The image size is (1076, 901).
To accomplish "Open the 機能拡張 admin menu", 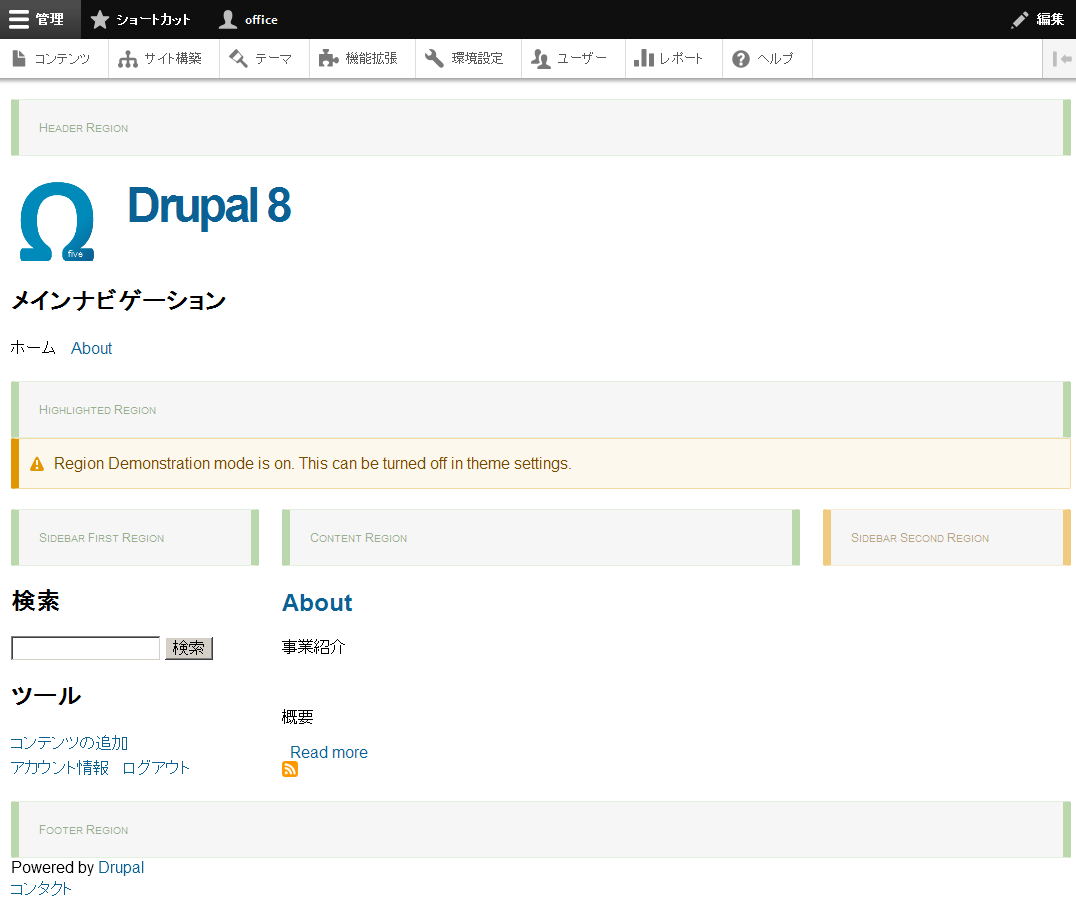I will [362, 59].
